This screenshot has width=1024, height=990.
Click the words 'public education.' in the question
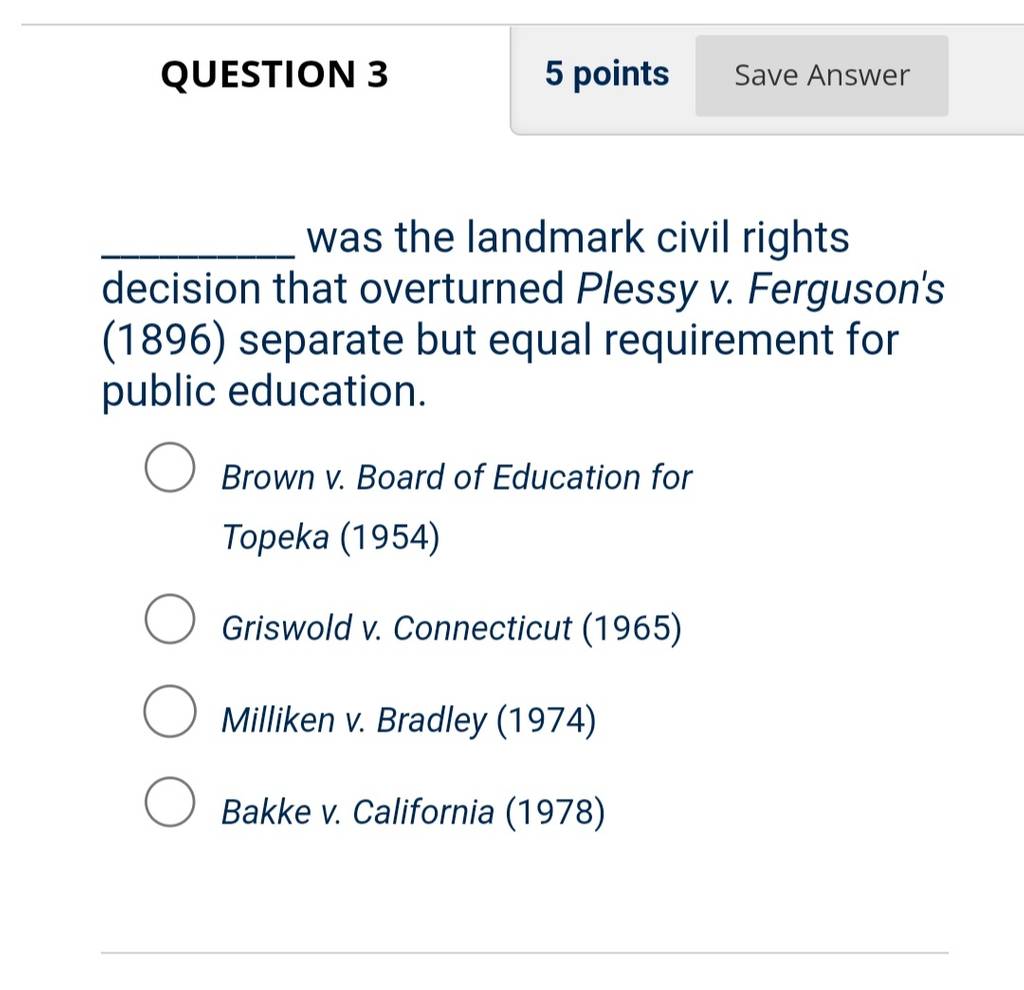coord(264,391)
